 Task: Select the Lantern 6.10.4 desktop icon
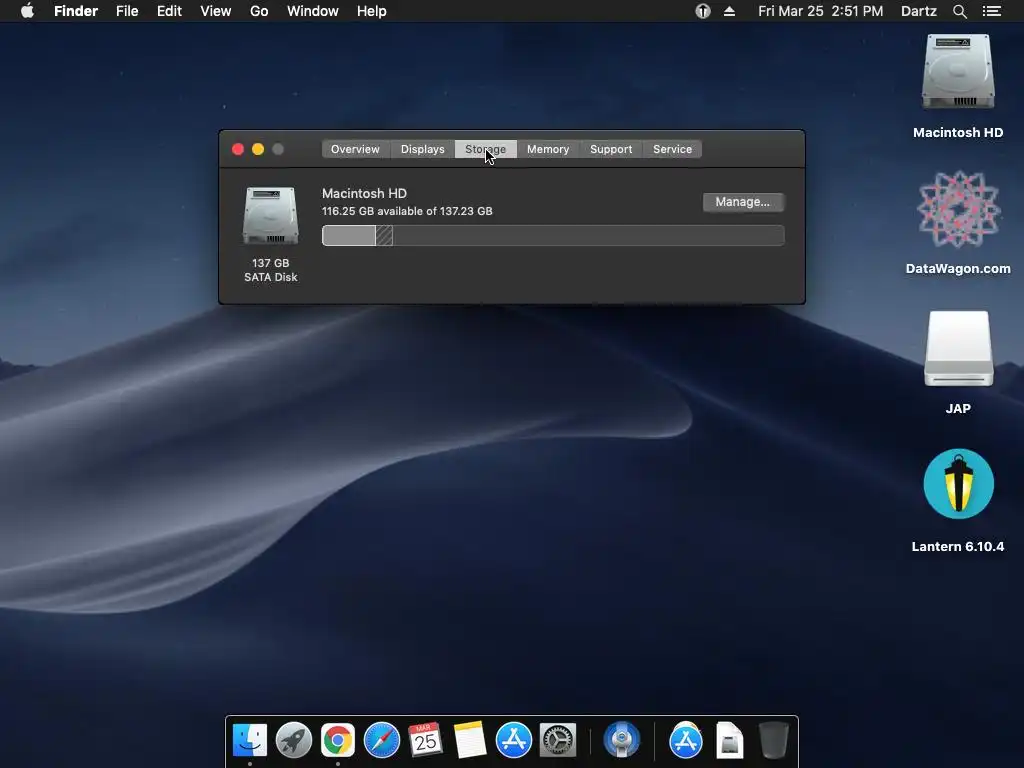958,484
